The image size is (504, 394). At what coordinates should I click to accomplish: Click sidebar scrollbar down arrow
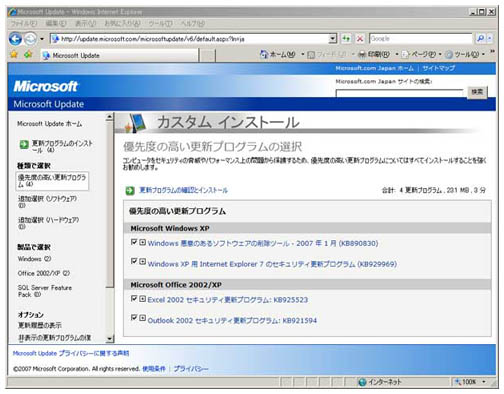(109, 339)
